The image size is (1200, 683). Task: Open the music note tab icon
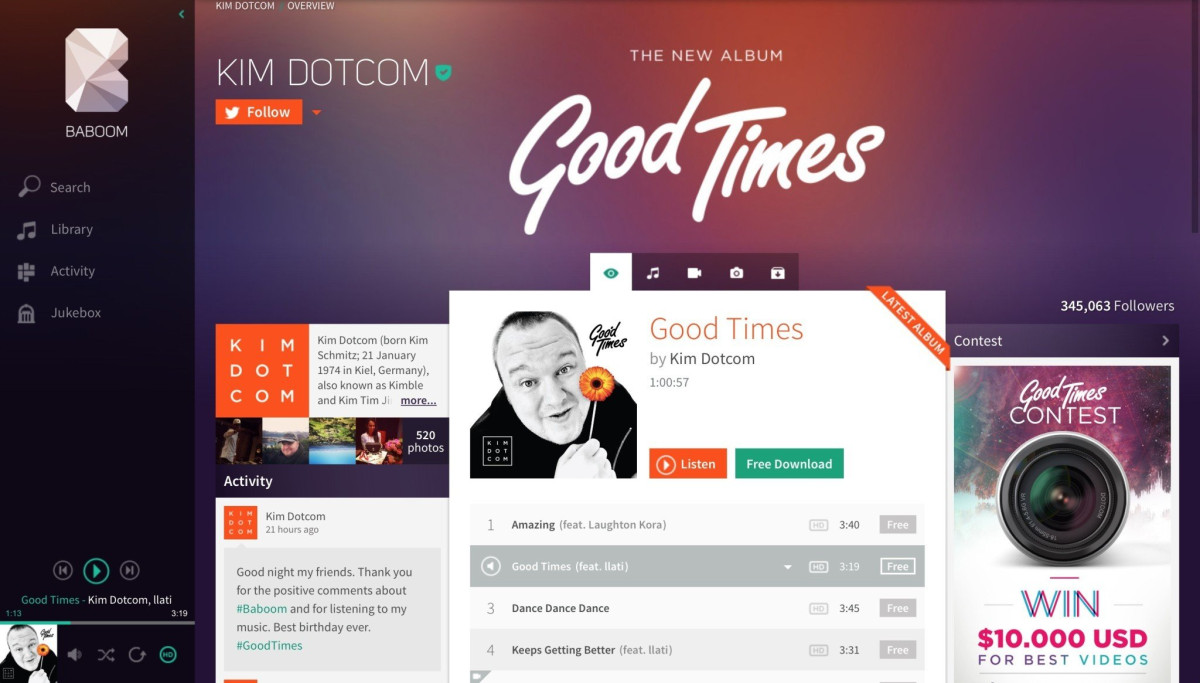653,273
